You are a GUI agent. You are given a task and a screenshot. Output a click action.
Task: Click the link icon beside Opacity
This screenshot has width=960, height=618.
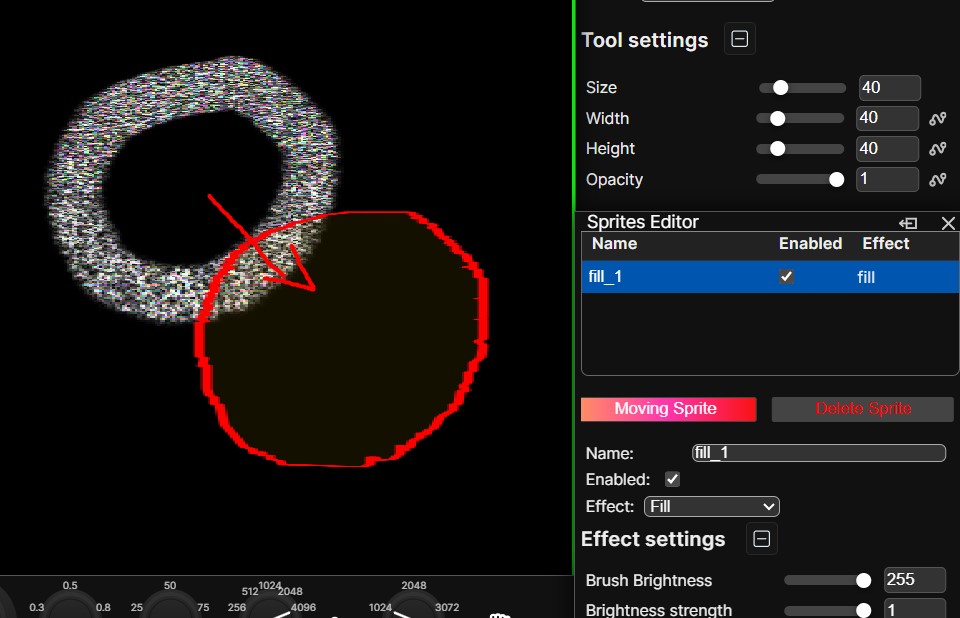coord(937,179)
